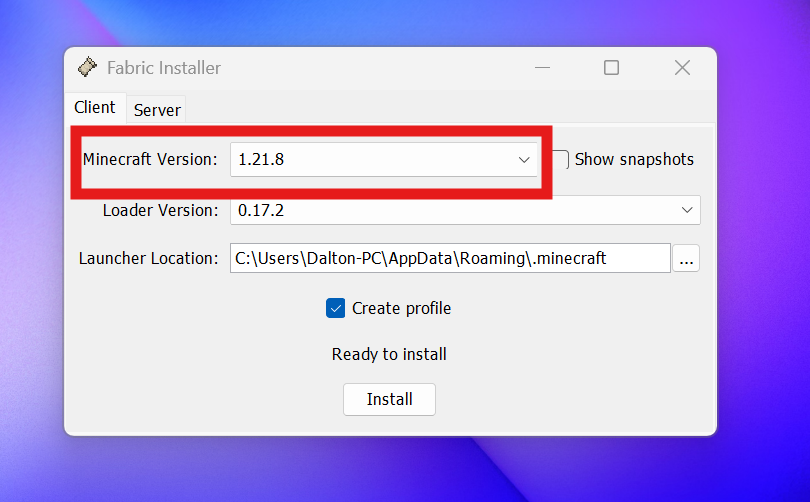
Task: Browse for launcher location with the ... button
Action: (686, 258)
